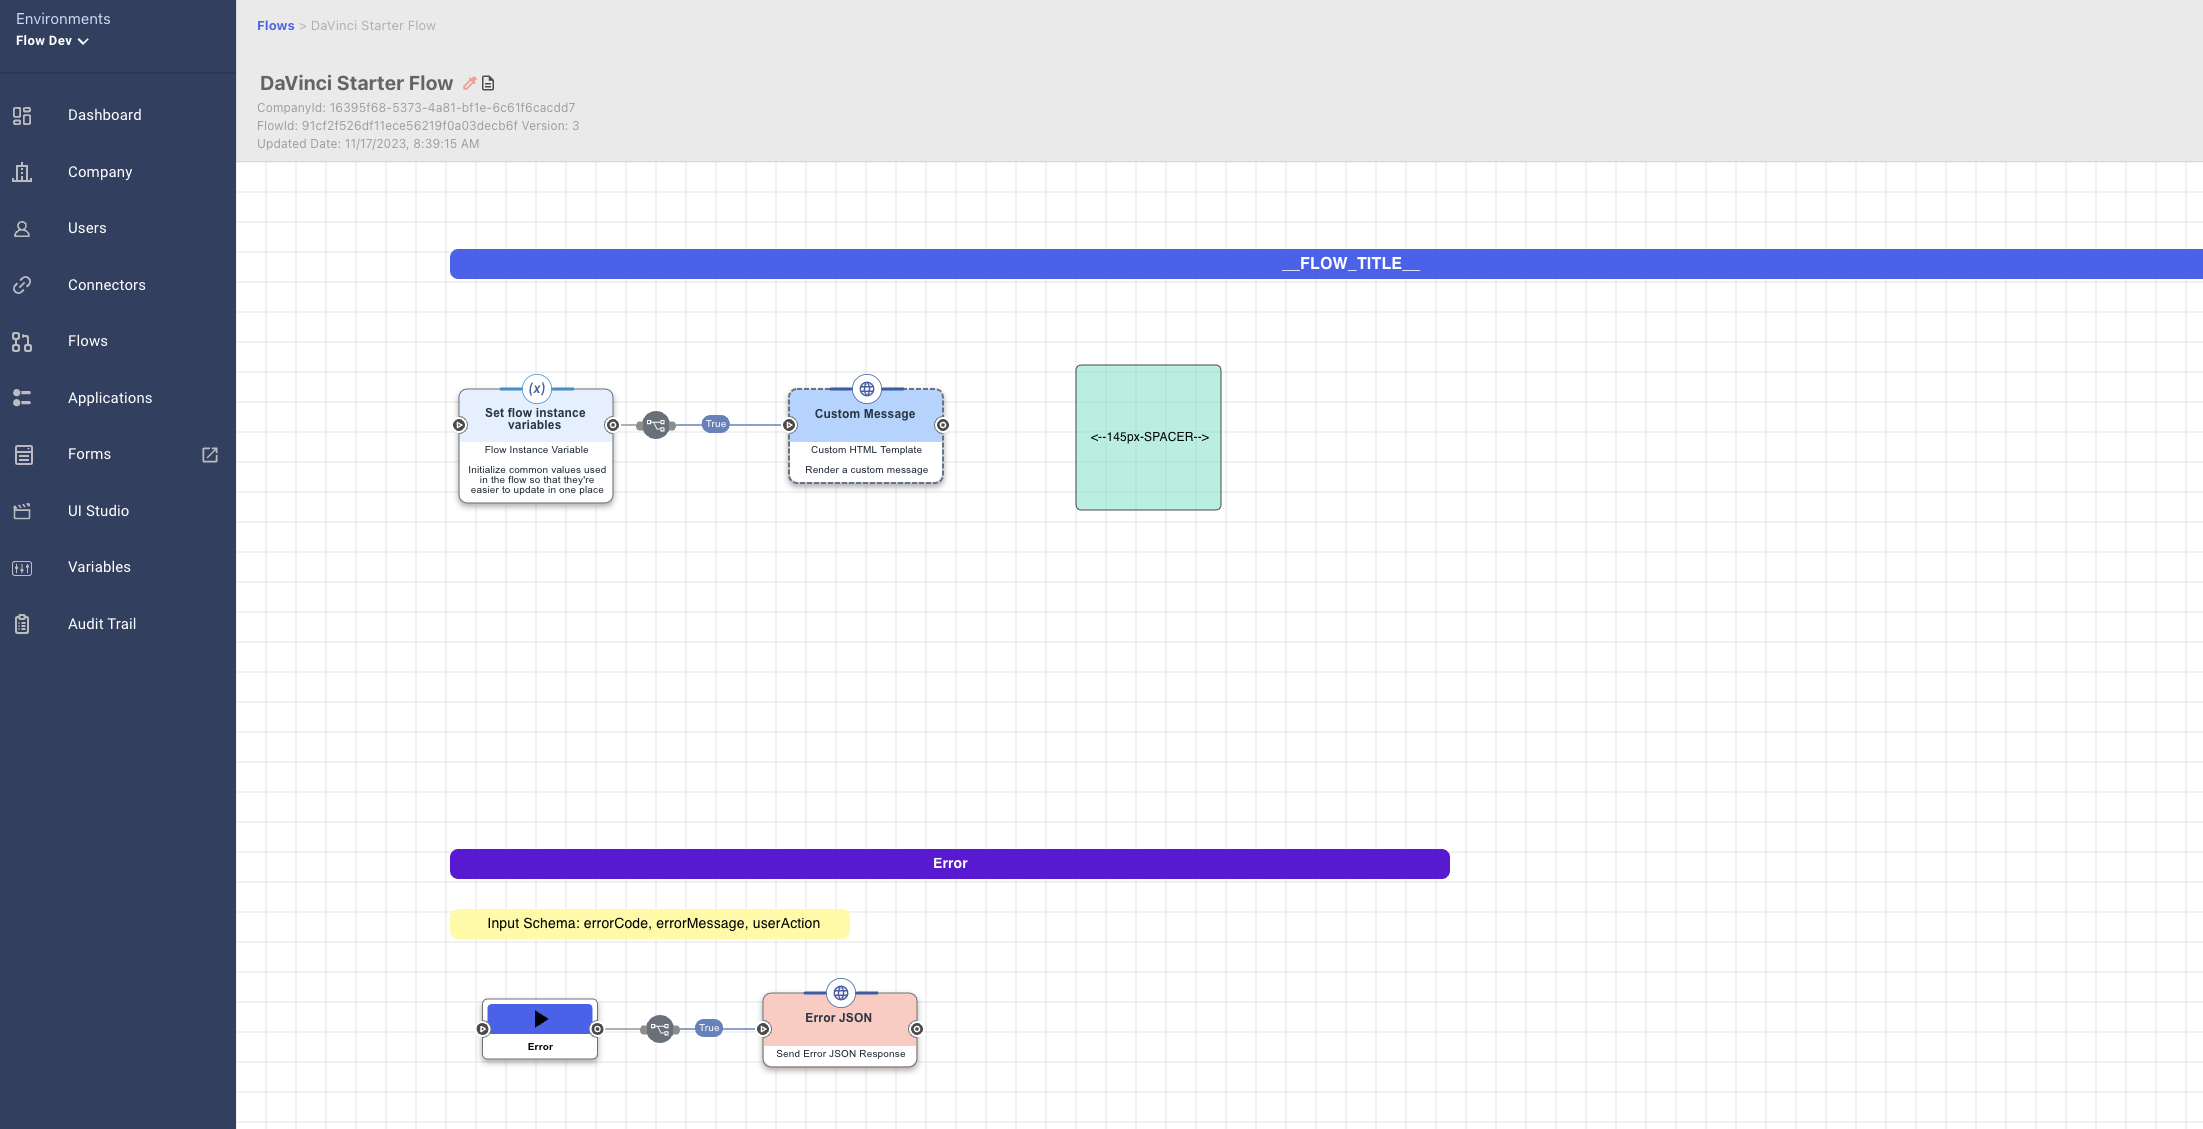Screen dimensions: 2203x1129
Task: Click the document icon next to flow title
Action: pyautogui.click(x=488, y=83)
